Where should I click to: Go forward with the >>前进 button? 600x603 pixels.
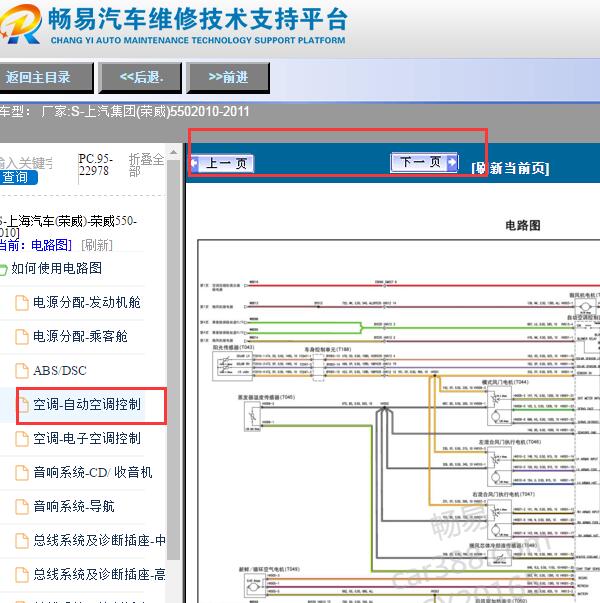[x=228, y=78]
